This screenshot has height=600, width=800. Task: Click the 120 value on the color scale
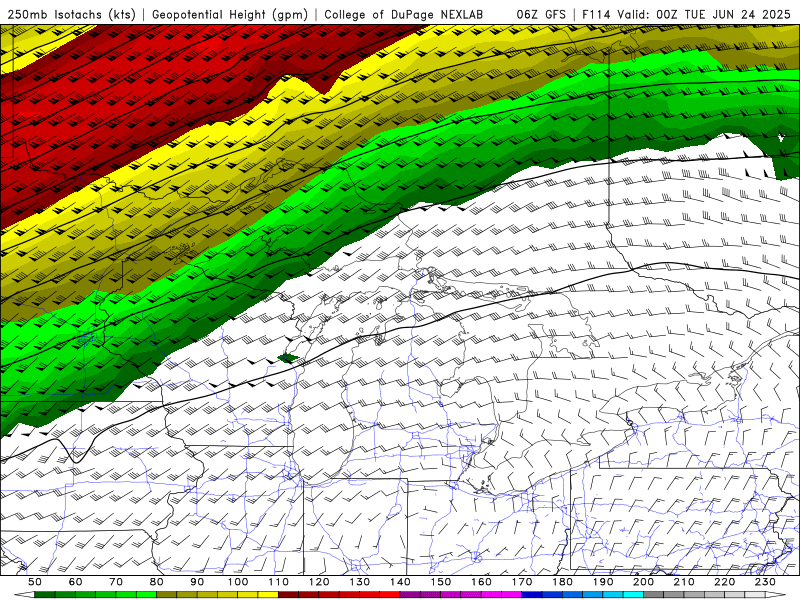(x=319, y=582)
